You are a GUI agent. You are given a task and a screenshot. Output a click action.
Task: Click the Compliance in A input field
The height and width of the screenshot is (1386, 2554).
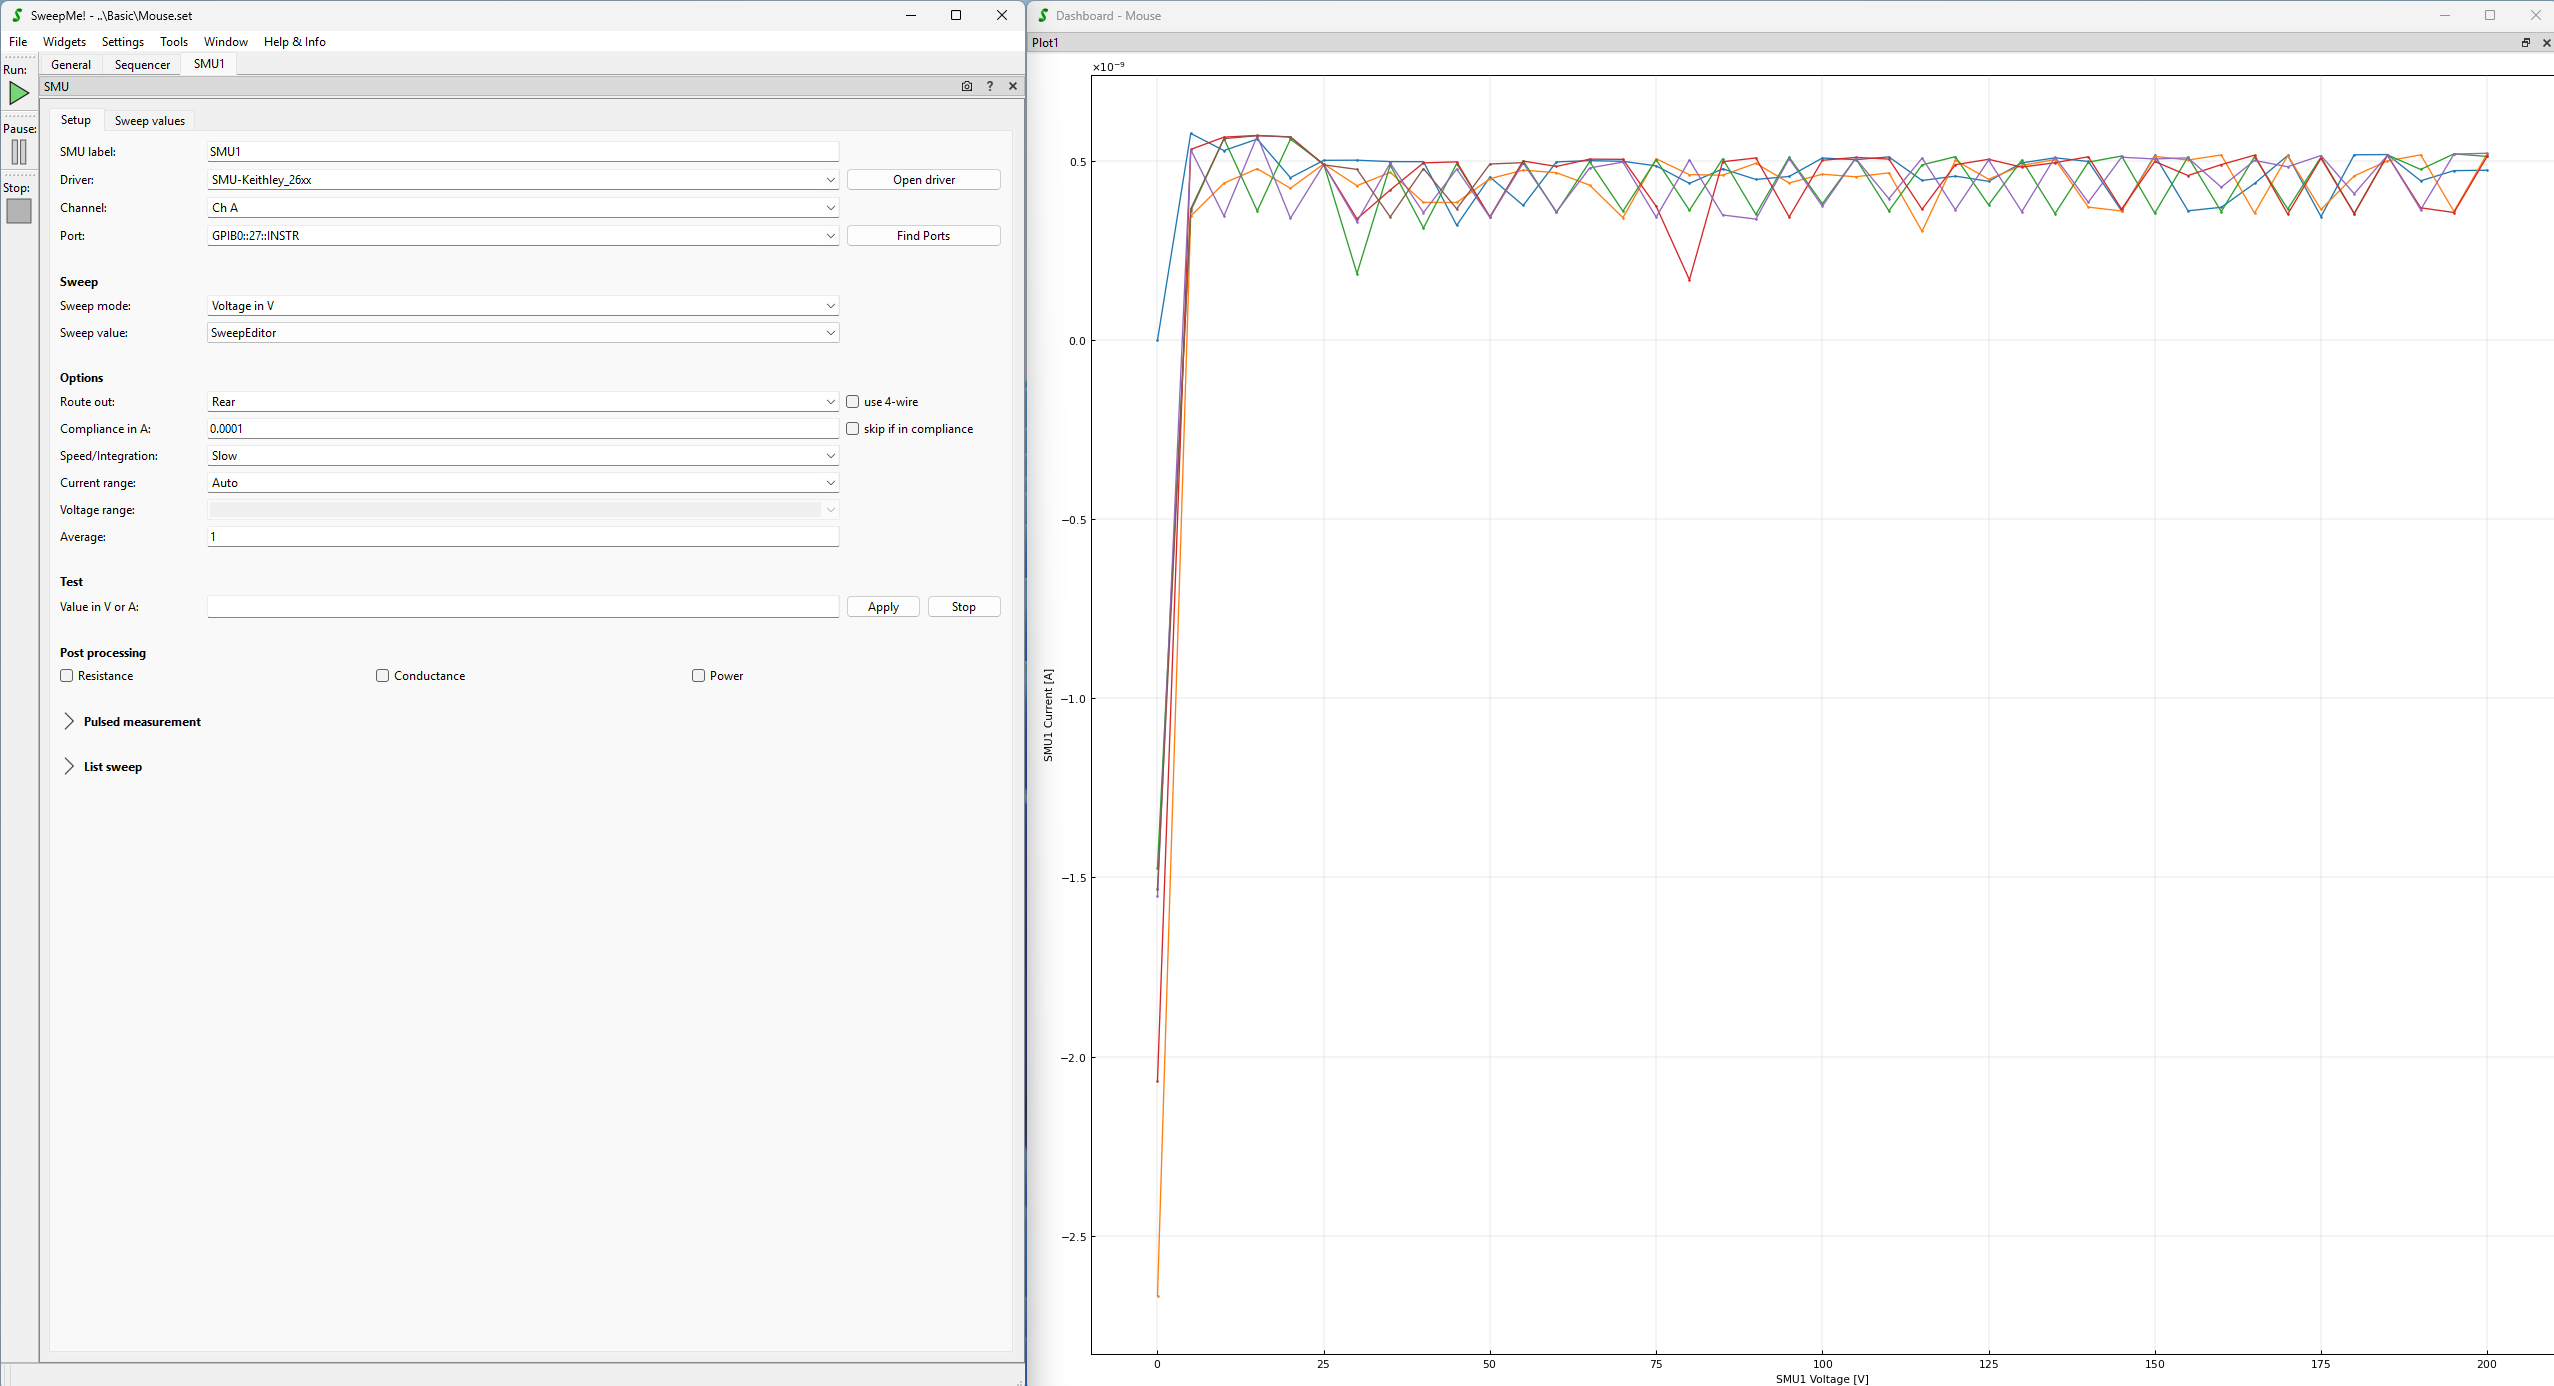[x=522, y=429]
